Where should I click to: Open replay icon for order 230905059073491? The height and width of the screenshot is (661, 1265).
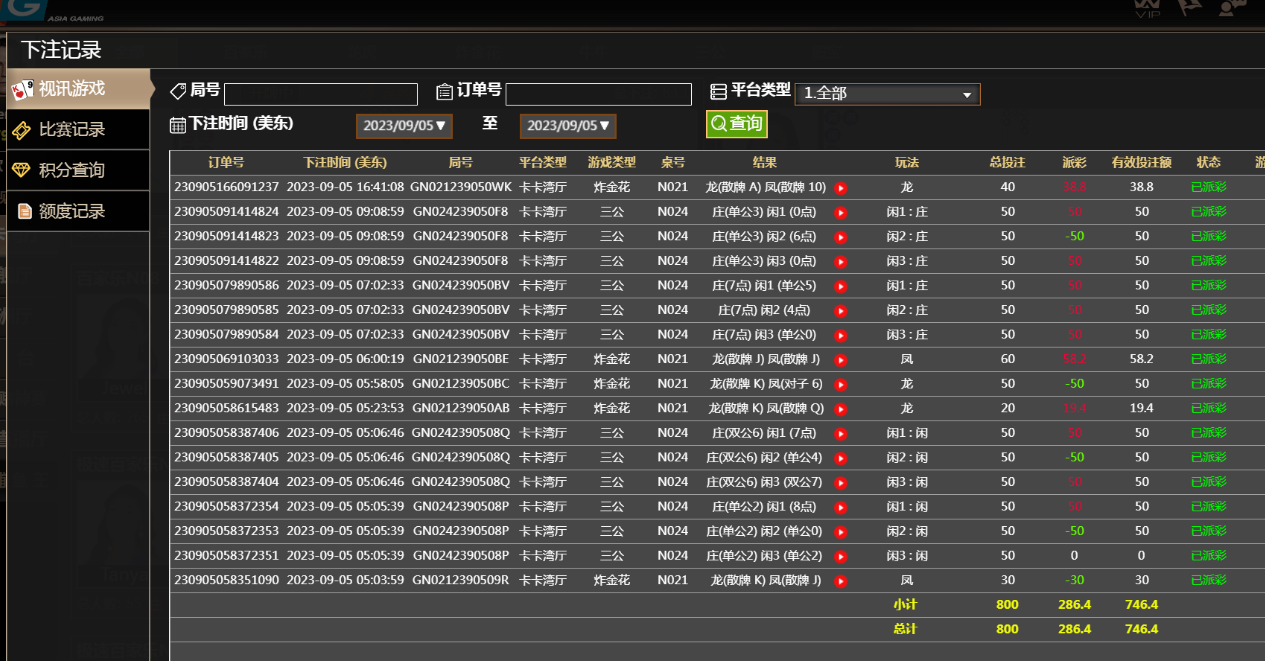841,385
